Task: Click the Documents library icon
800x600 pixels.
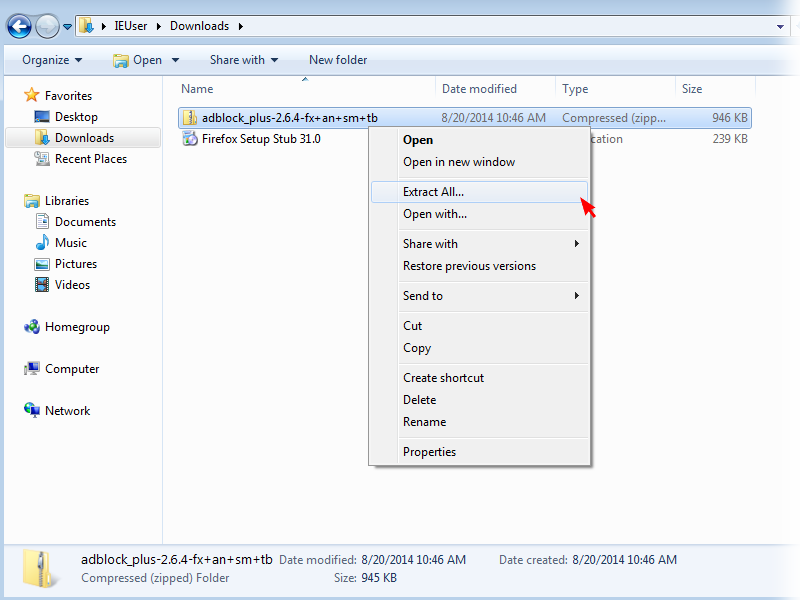Action: click(x=42, y=221)
